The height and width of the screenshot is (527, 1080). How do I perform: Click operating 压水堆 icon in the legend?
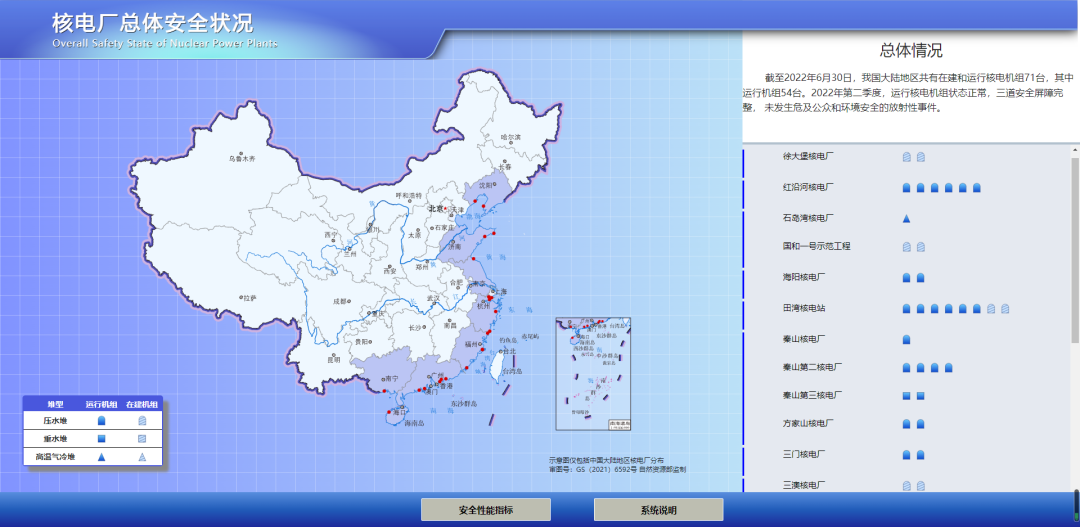click(101, 421)
